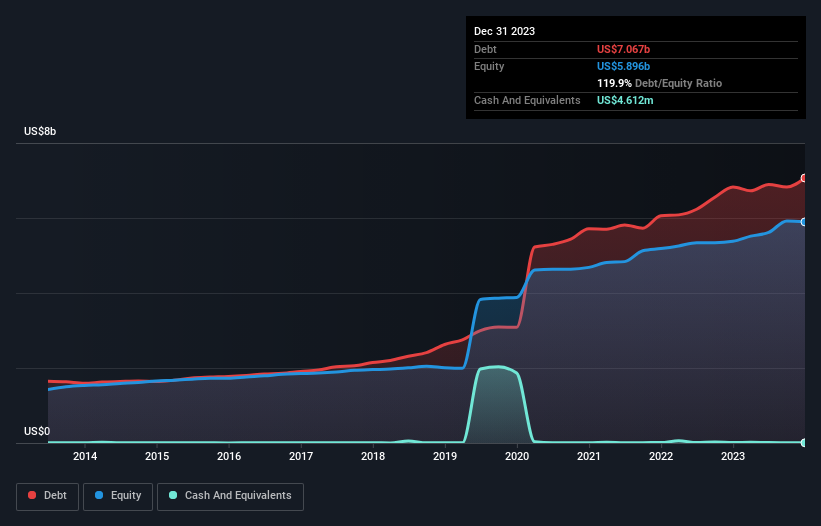Toggle the Debt series legend button
This screenshot has height=526, width=821.
[x=48, y=496]
